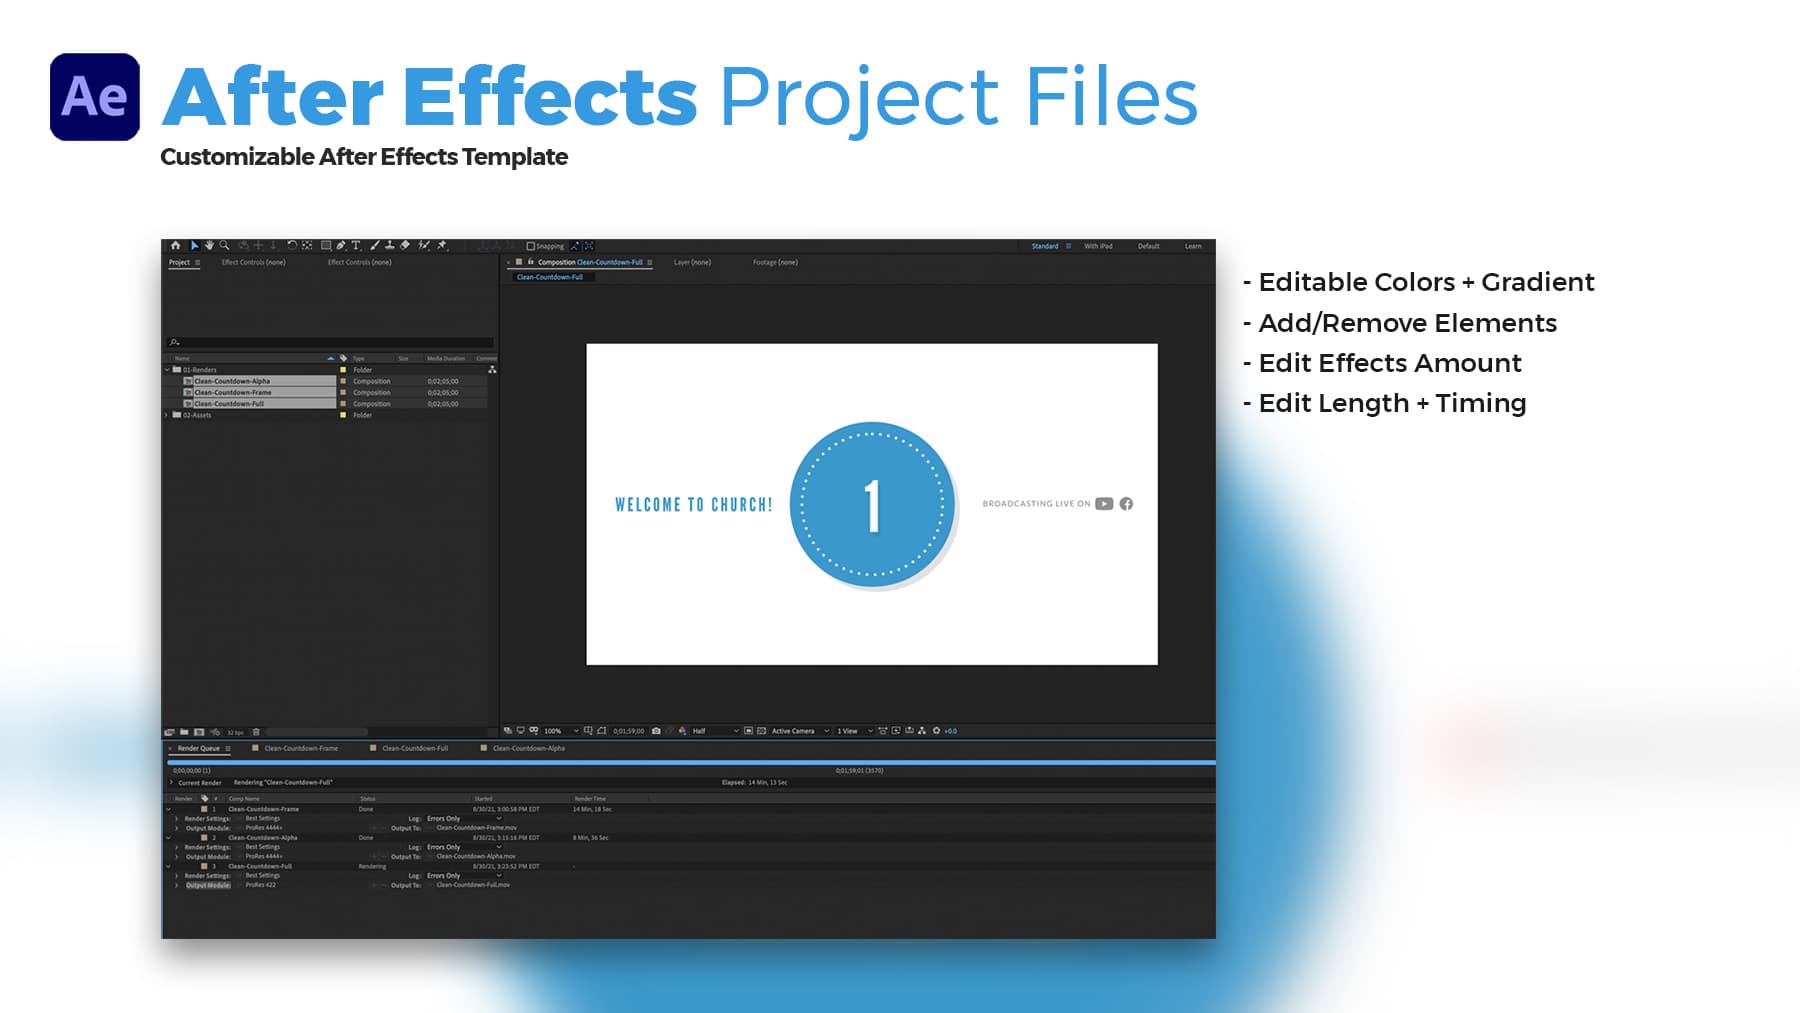Click the blue render progress bar
Viewport: 1800px width, 1013px height.
click(691, 762)
